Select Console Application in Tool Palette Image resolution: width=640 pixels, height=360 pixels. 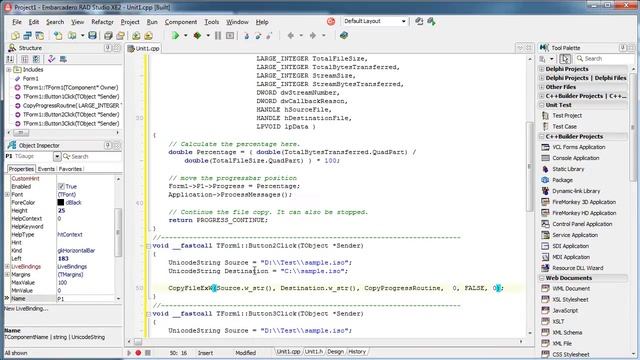(x=576, y=158)
